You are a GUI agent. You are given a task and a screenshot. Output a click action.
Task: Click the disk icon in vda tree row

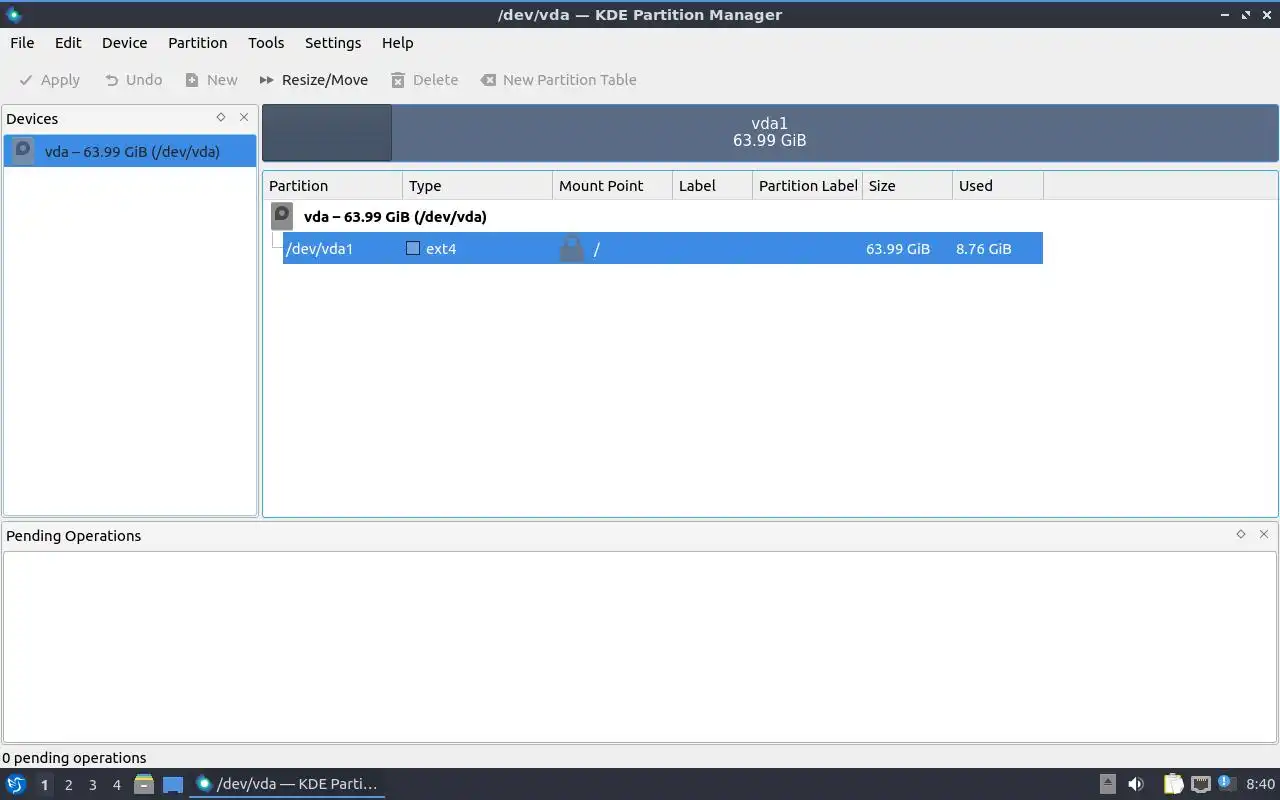282,216
